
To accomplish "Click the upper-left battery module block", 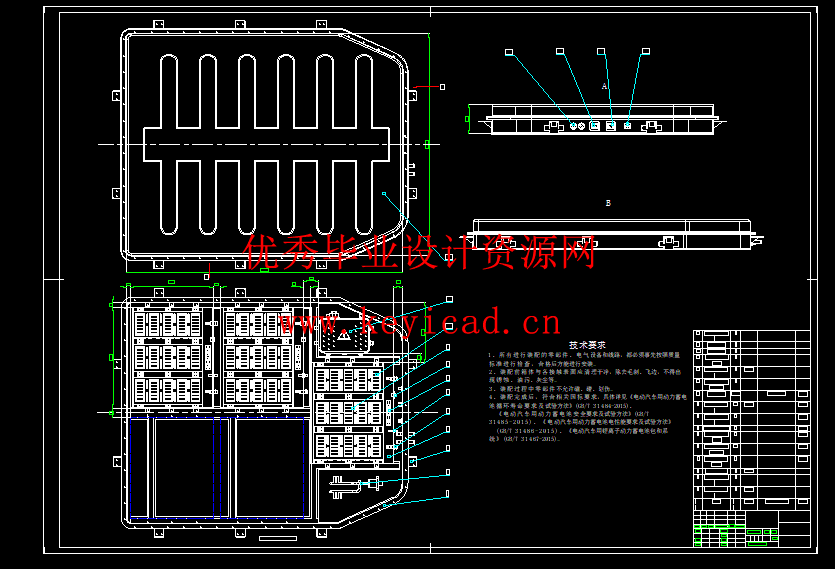I will click(167, 323).
